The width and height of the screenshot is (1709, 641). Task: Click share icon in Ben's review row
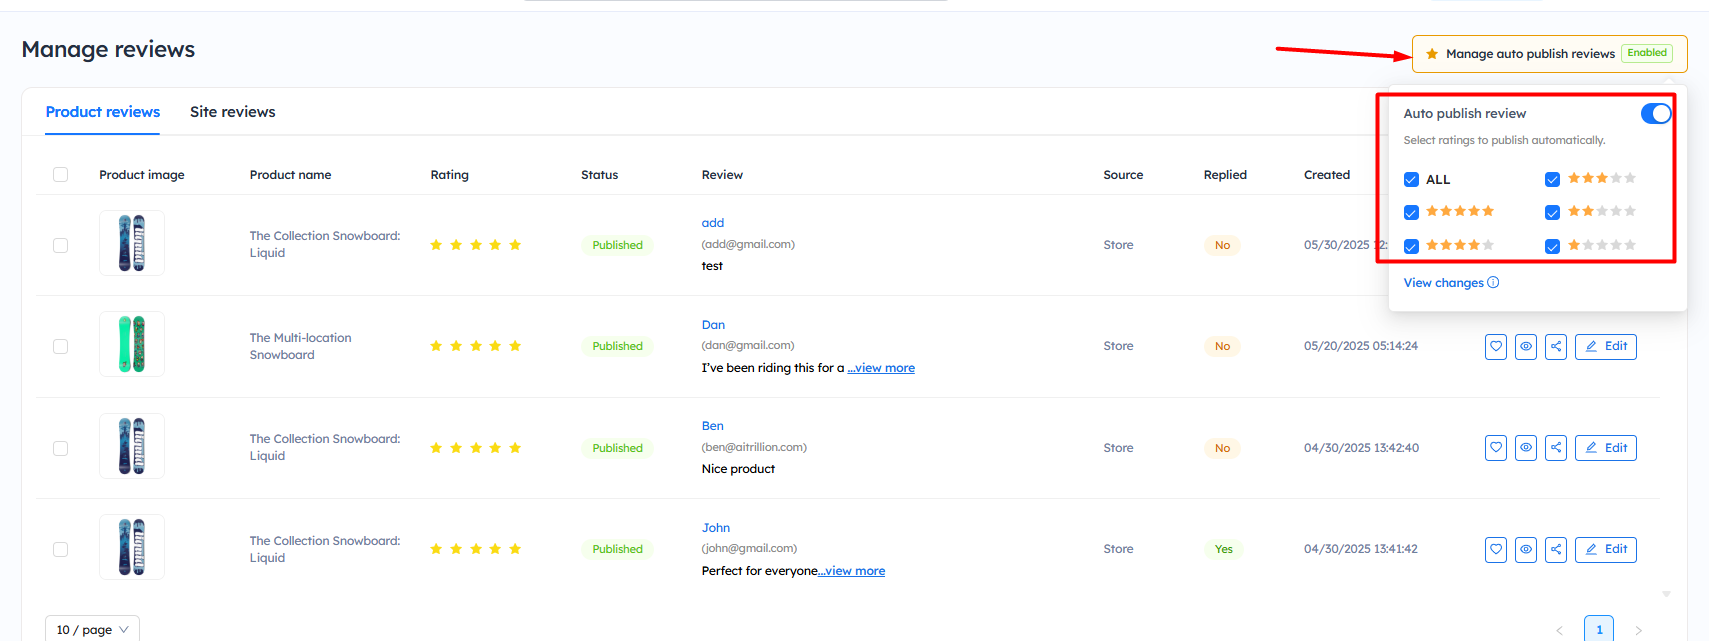point(1555,448)
